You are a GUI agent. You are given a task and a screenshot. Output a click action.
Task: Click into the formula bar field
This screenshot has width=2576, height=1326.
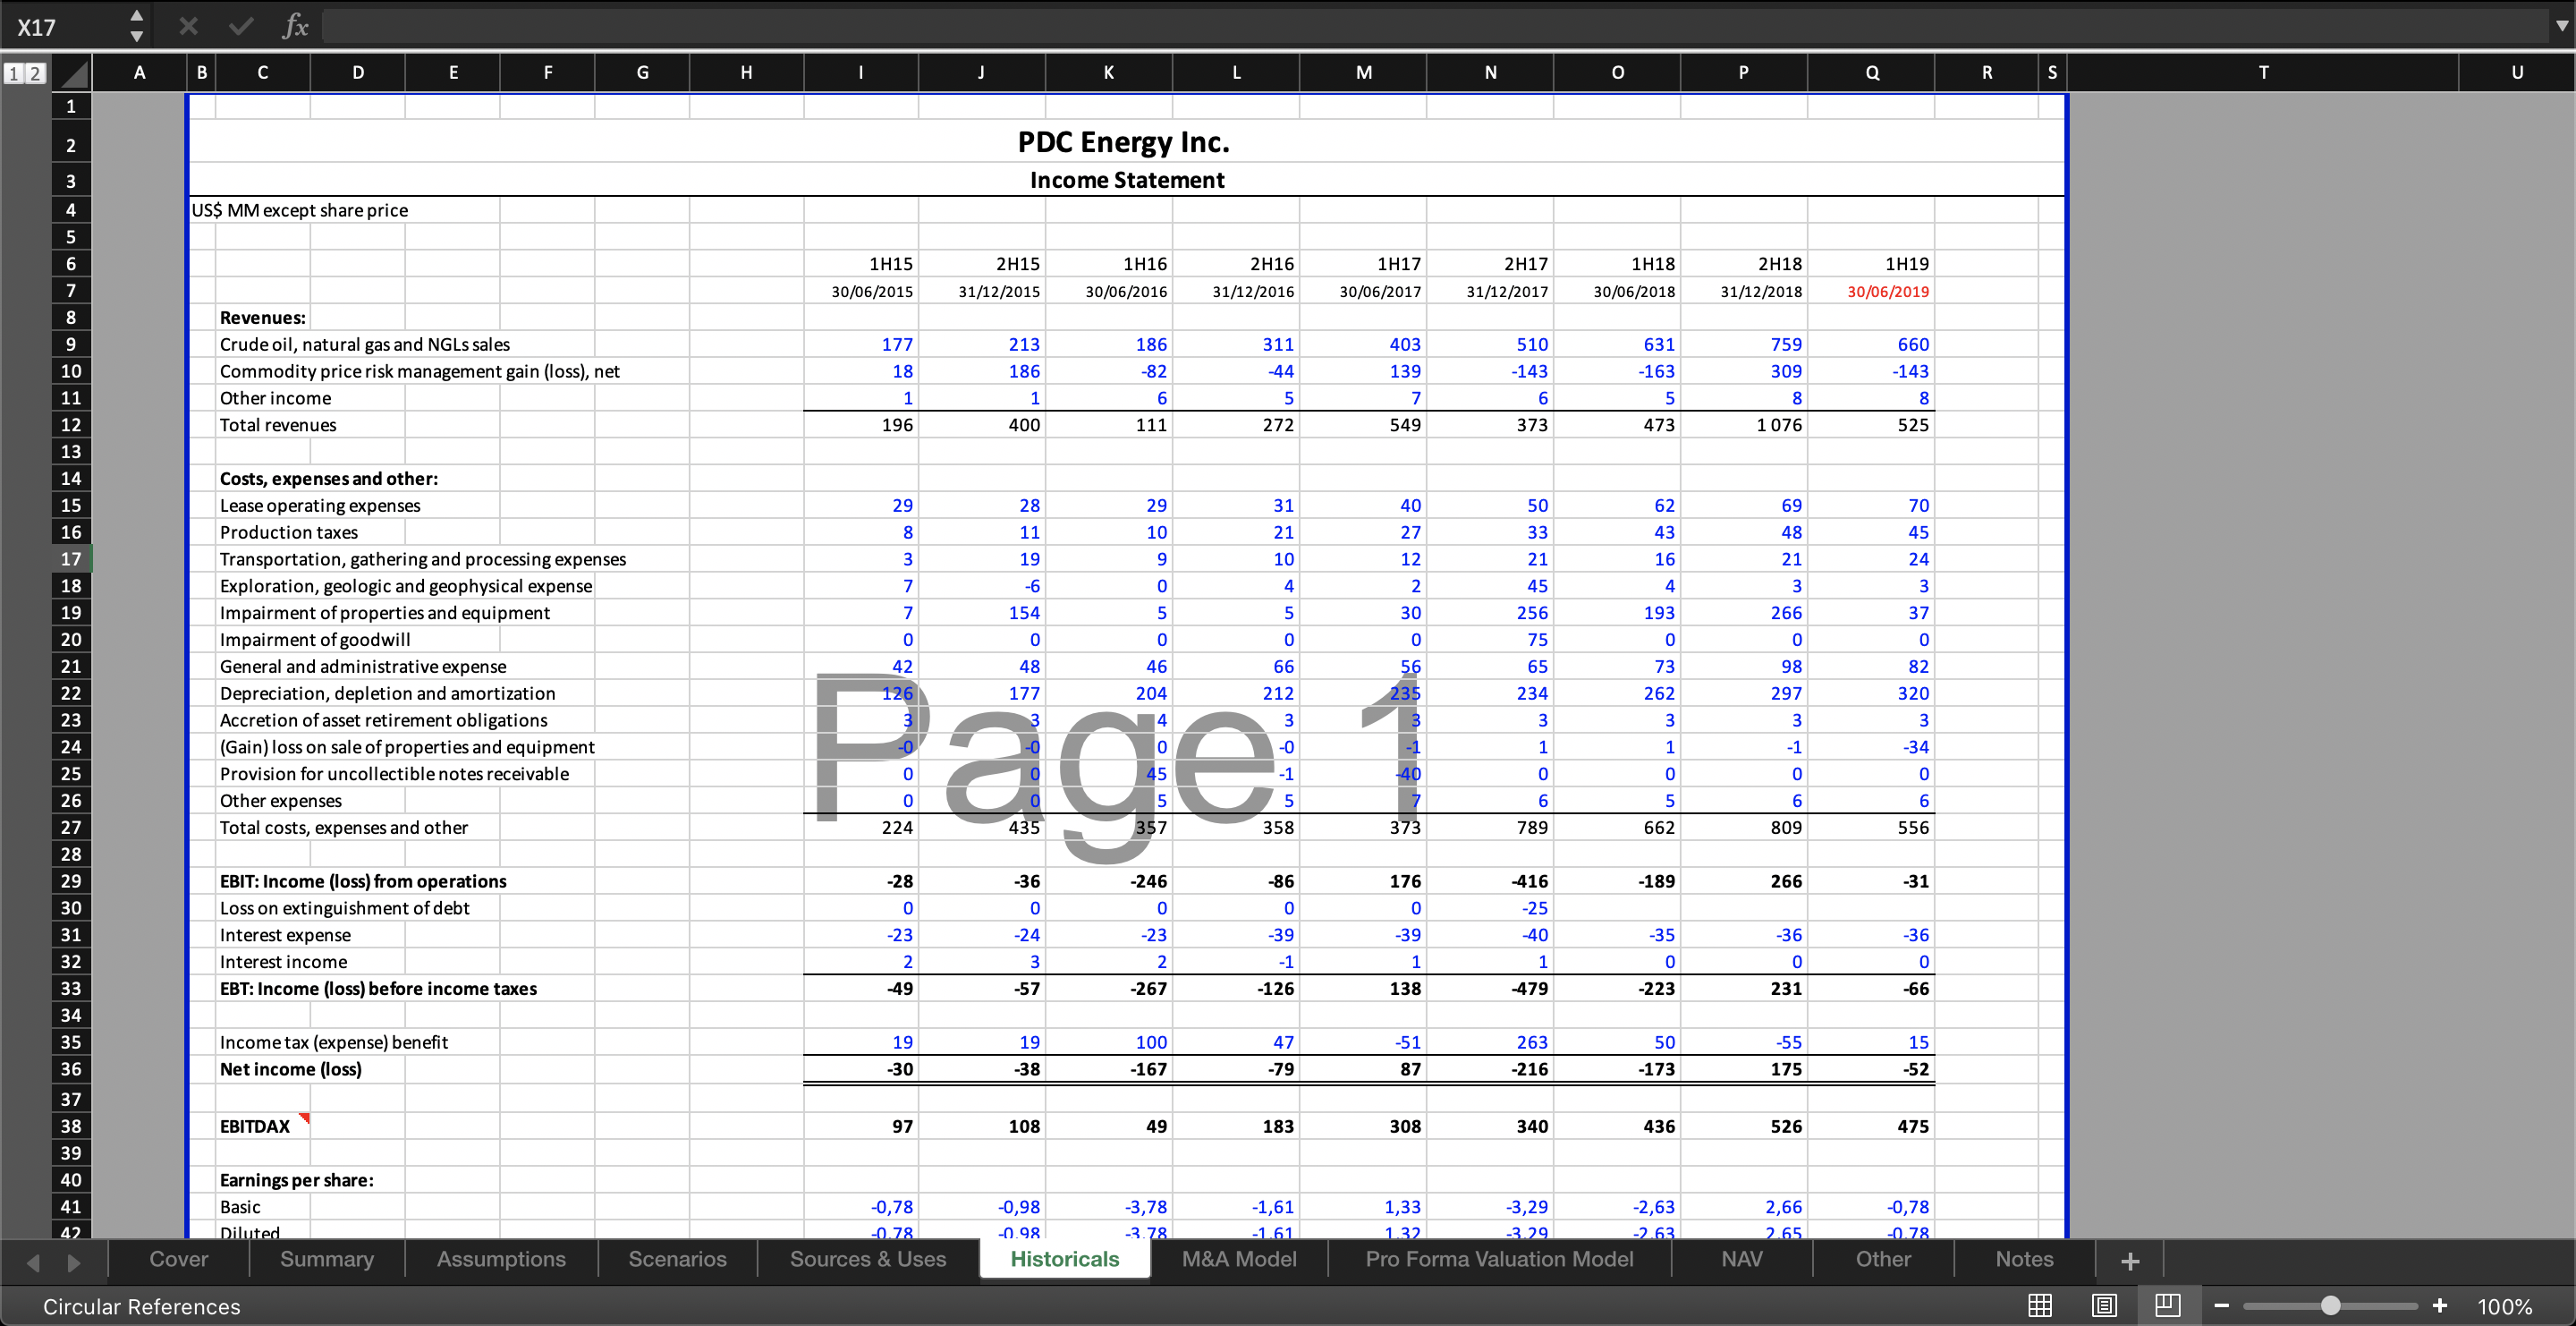coord(1434,26)
